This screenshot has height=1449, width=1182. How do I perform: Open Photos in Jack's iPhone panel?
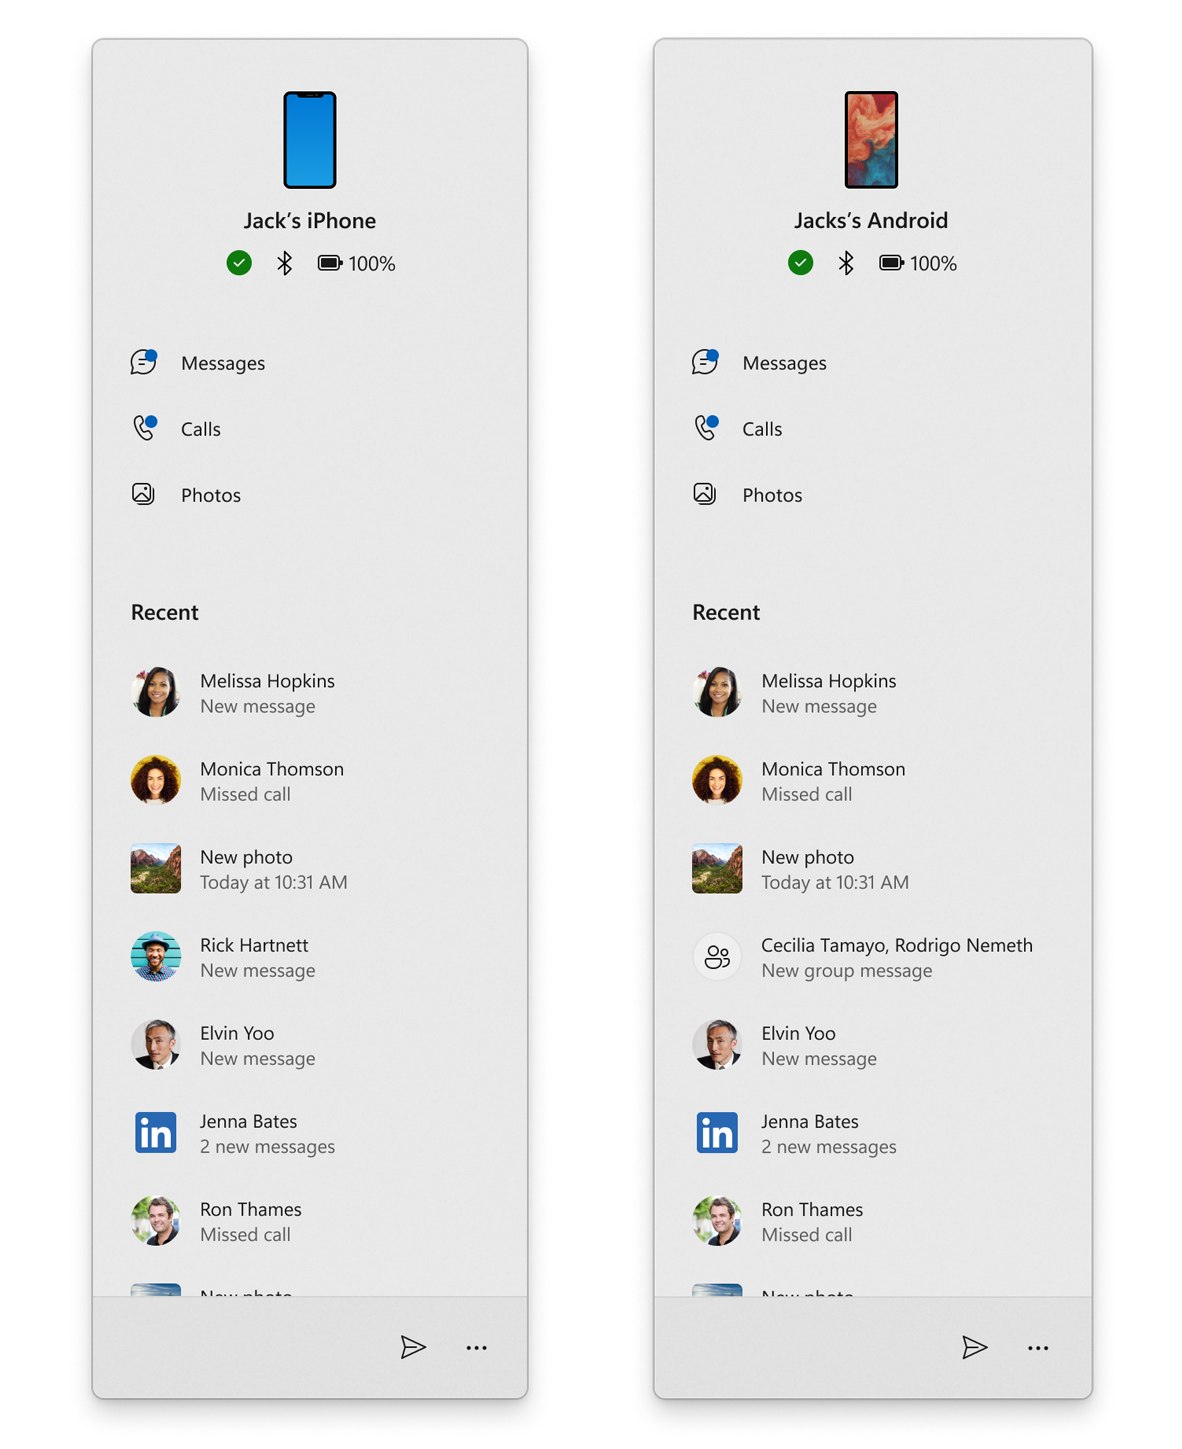tap(210, 495)
